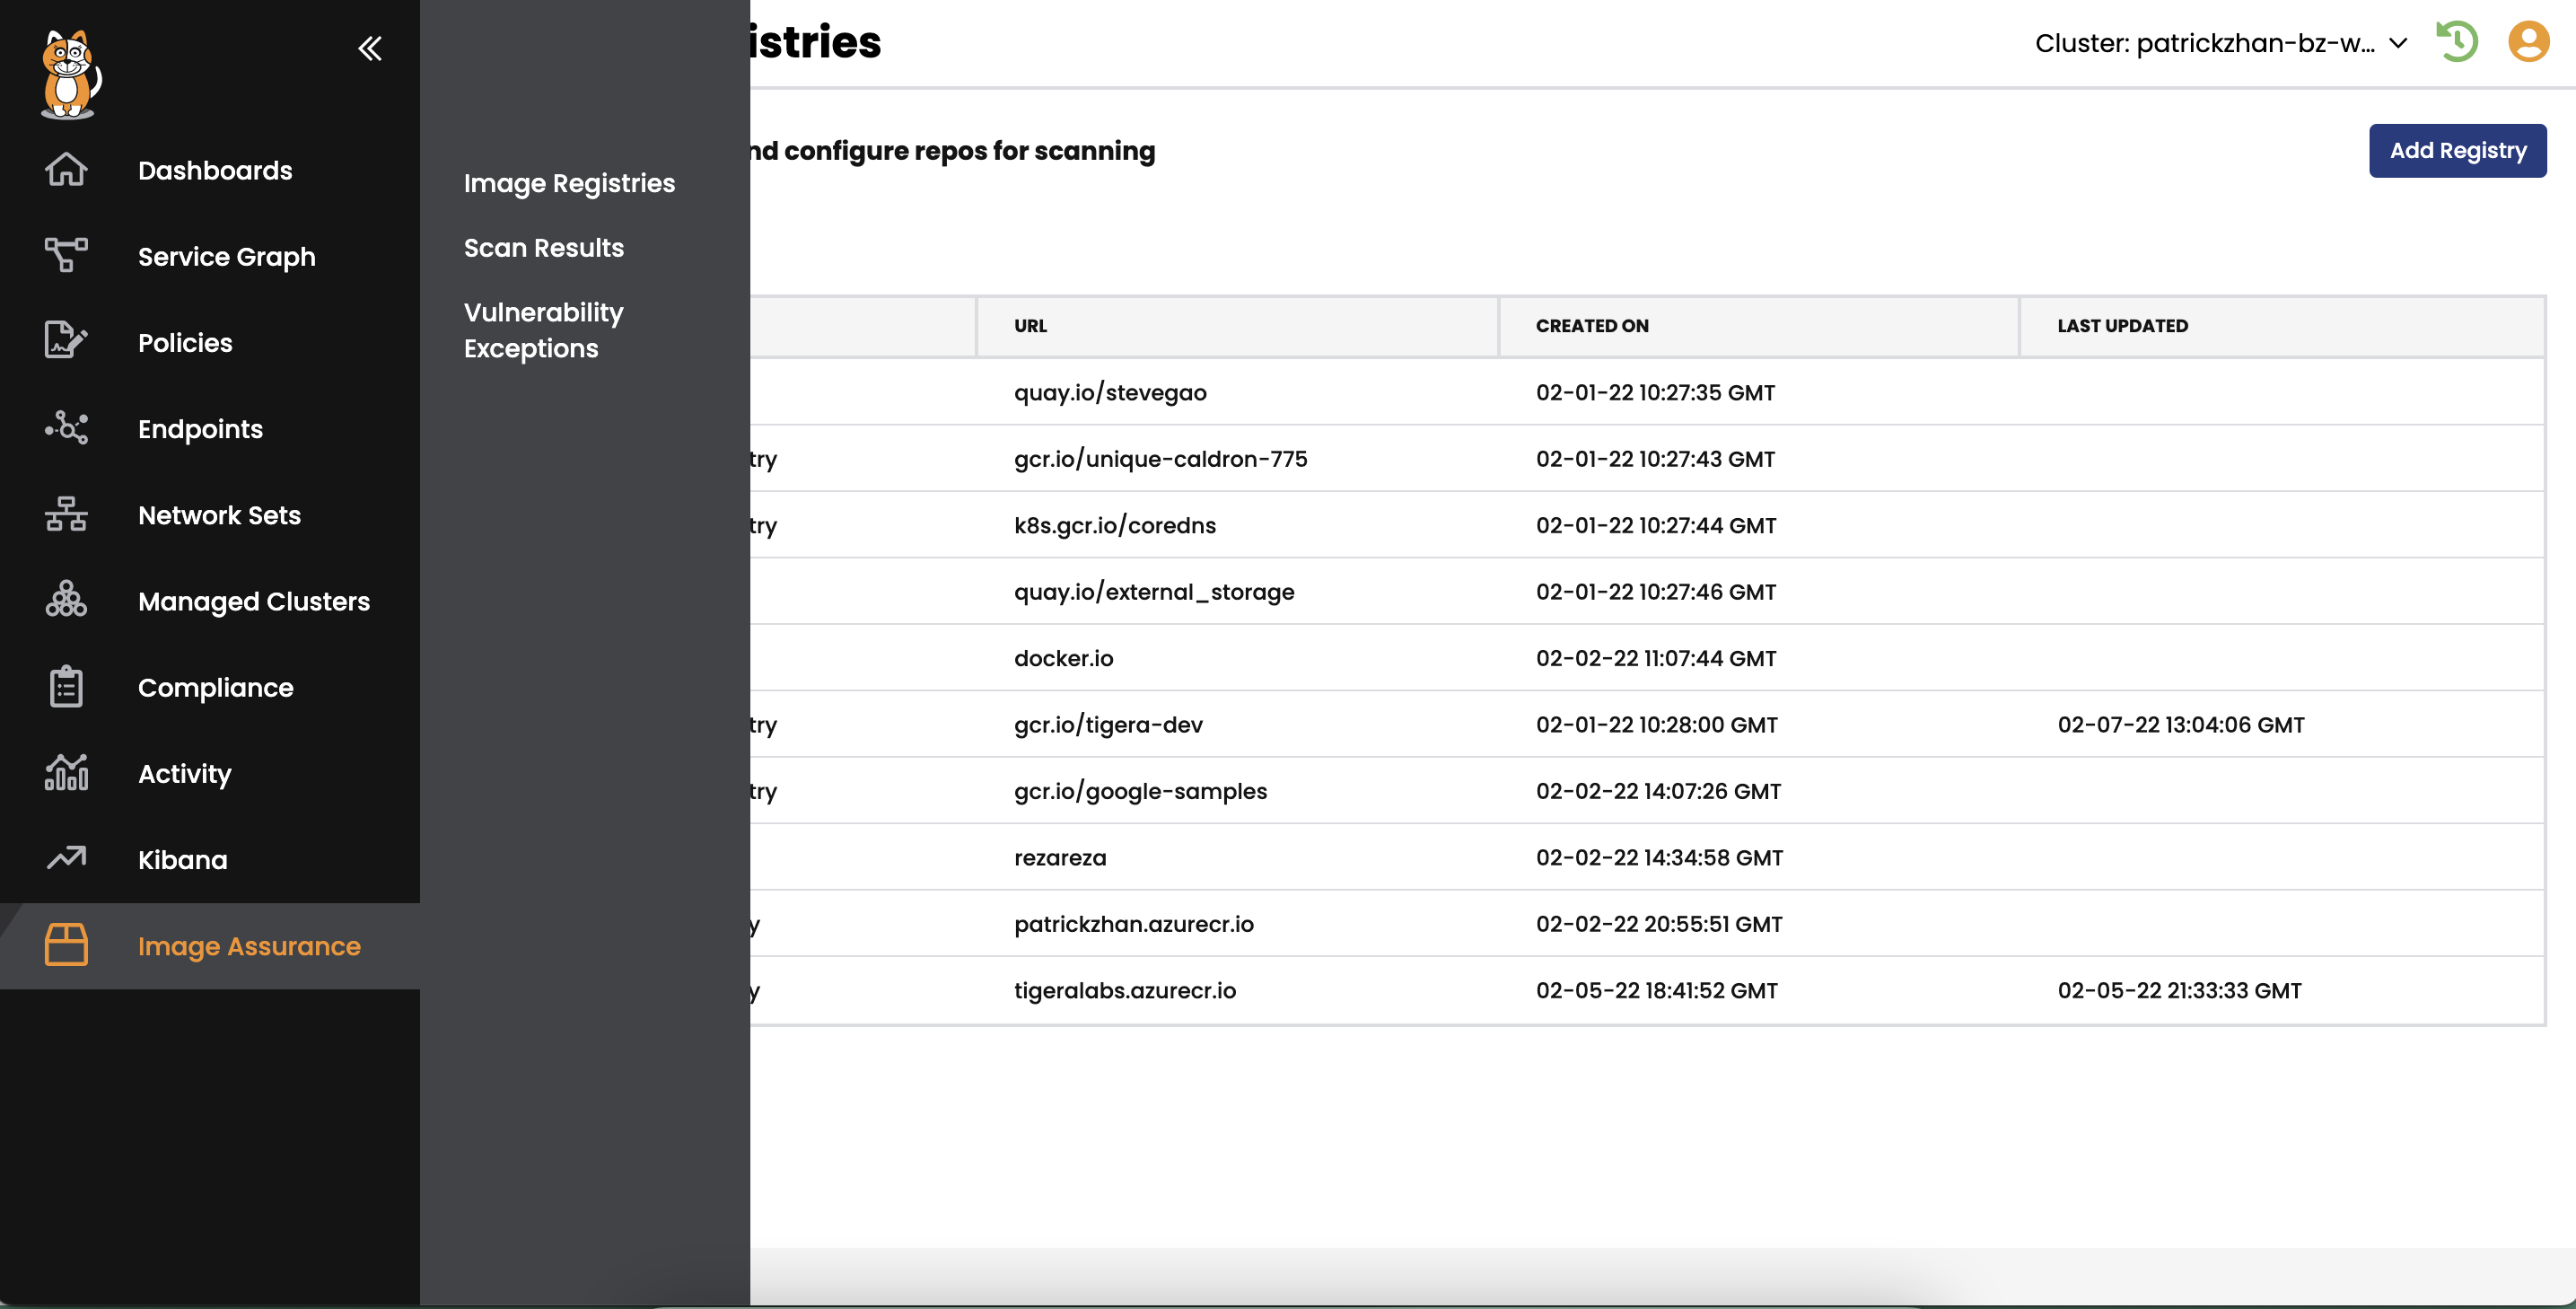Screen dimensions: 2576x1309
Task: Navigate to Endpoints
Action: point(201,428)
